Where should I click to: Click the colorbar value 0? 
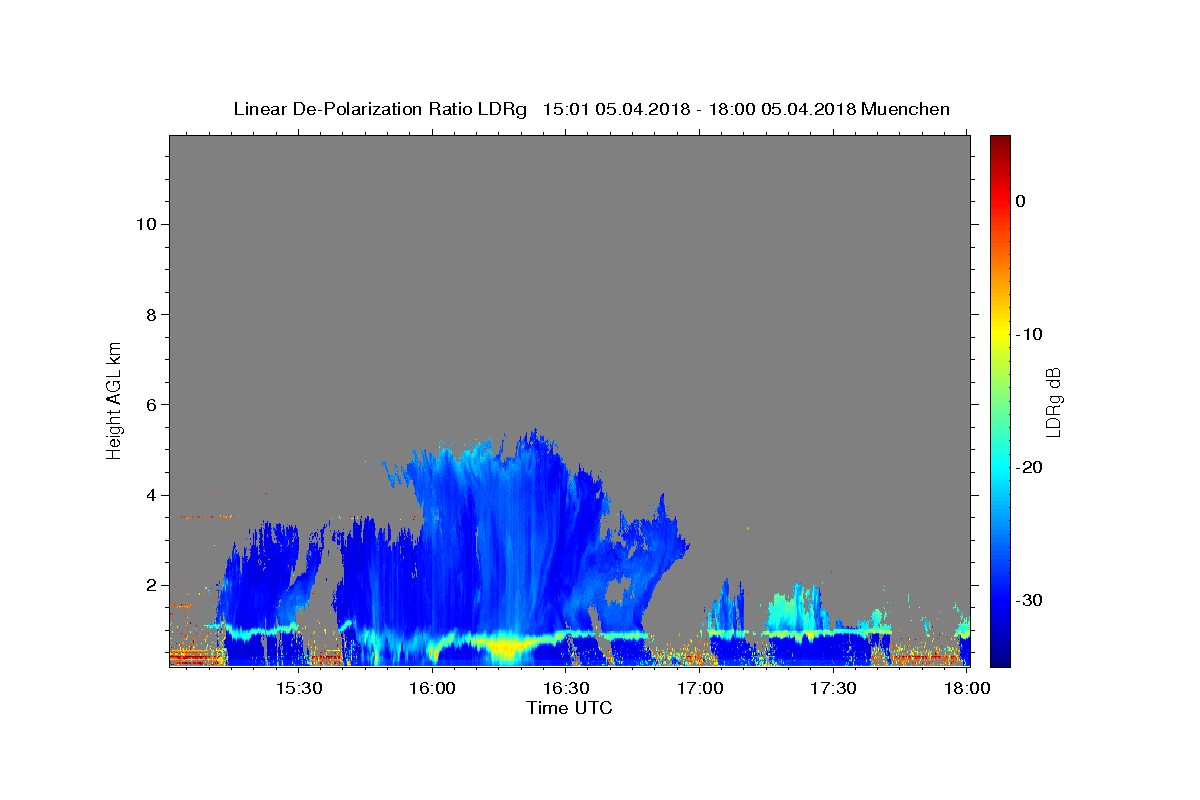click(x=1020, y=201)
